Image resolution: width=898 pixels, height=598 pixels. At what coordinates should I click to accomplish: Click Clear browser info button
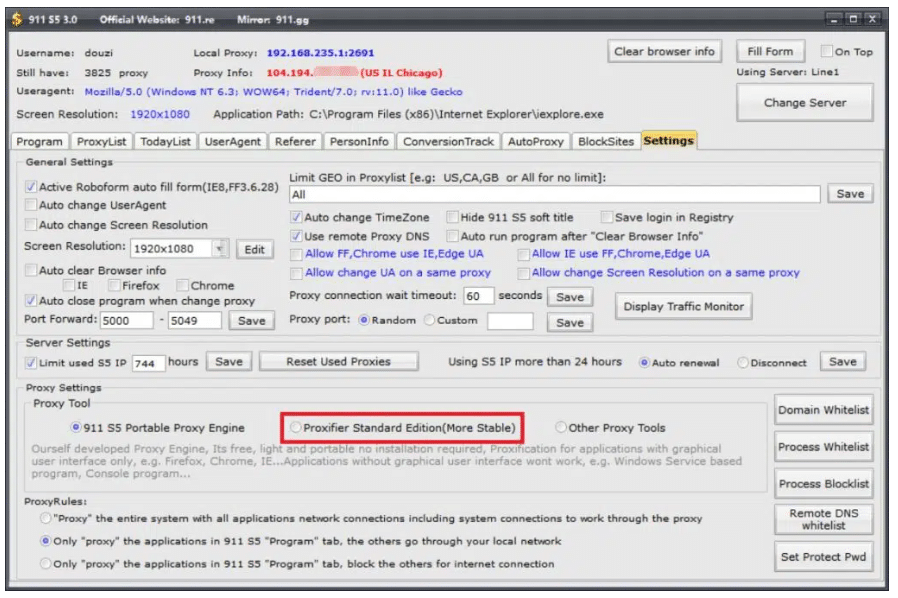click(x=664, y=52)
